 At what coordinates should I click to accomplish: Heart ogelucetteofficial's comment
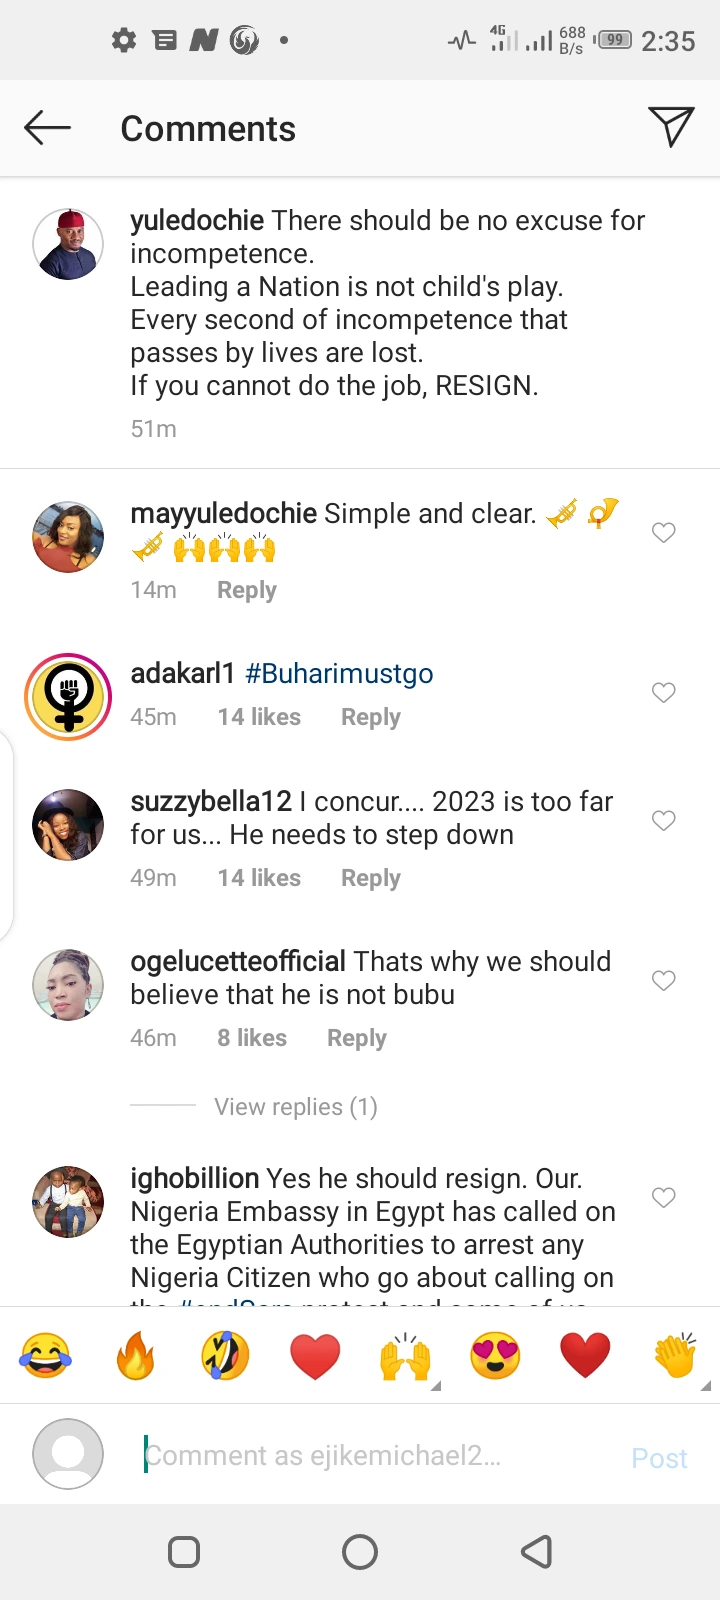click(x=664, y=981)
